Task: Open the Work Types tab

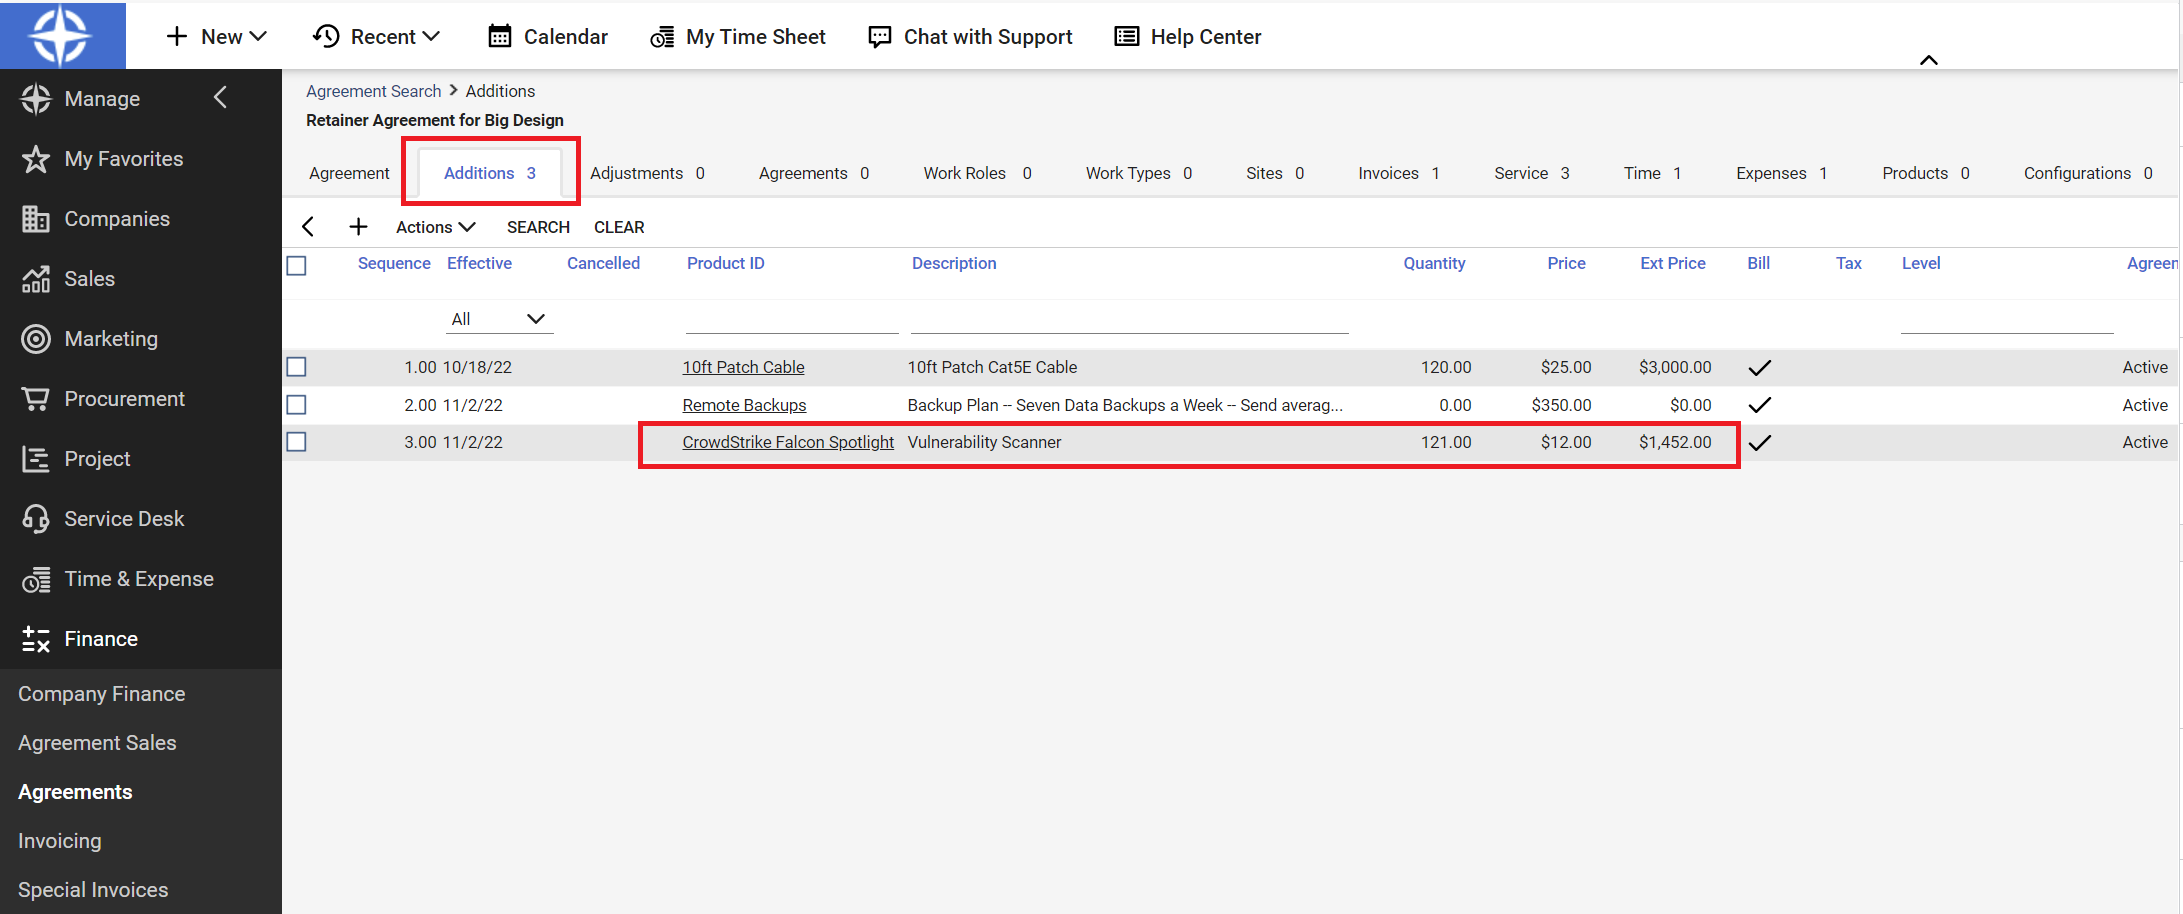Action: 1139,173
